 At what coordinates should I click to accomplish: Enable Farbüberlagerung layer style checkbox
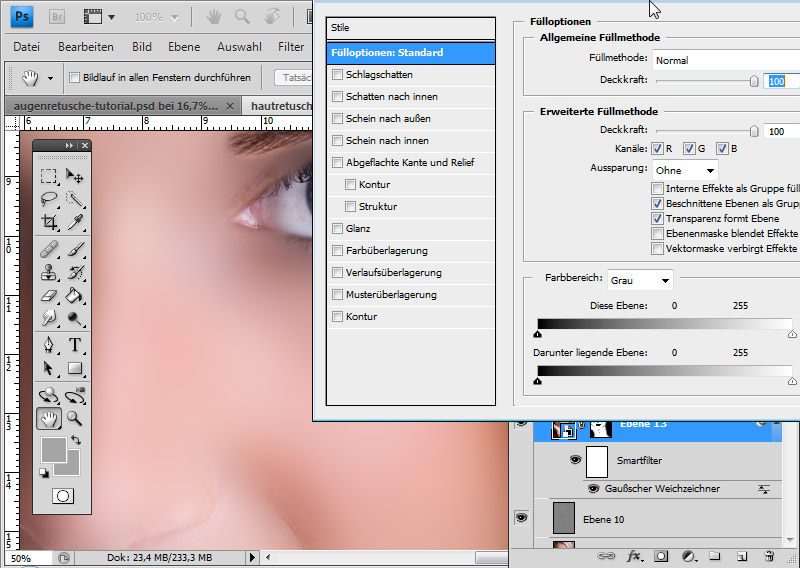pos(338,251)
